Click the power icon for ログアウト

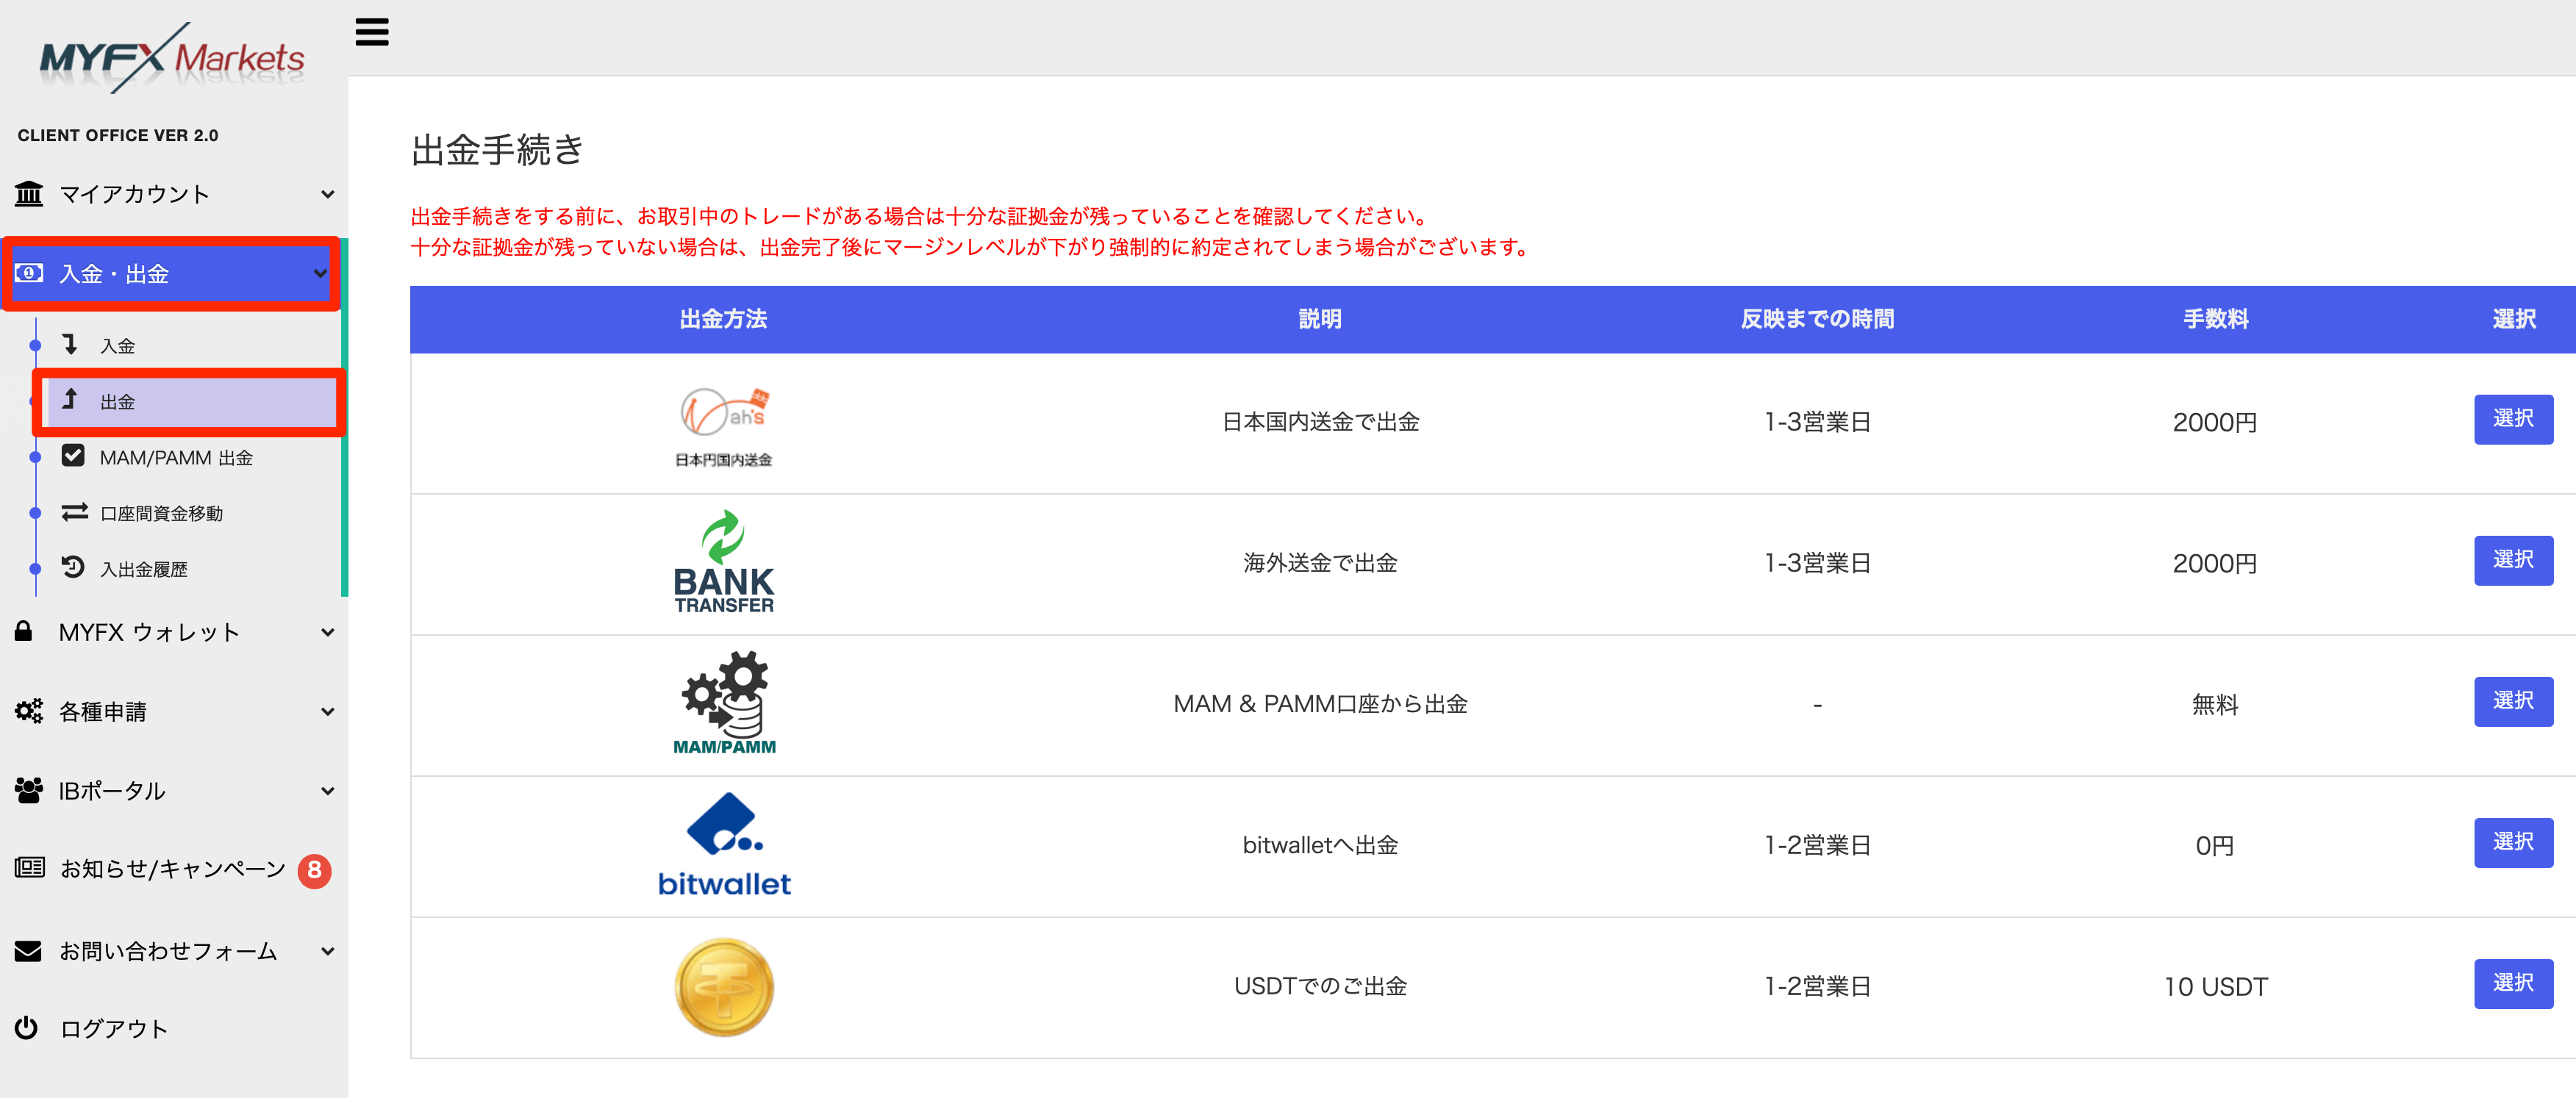point(26,1027)
